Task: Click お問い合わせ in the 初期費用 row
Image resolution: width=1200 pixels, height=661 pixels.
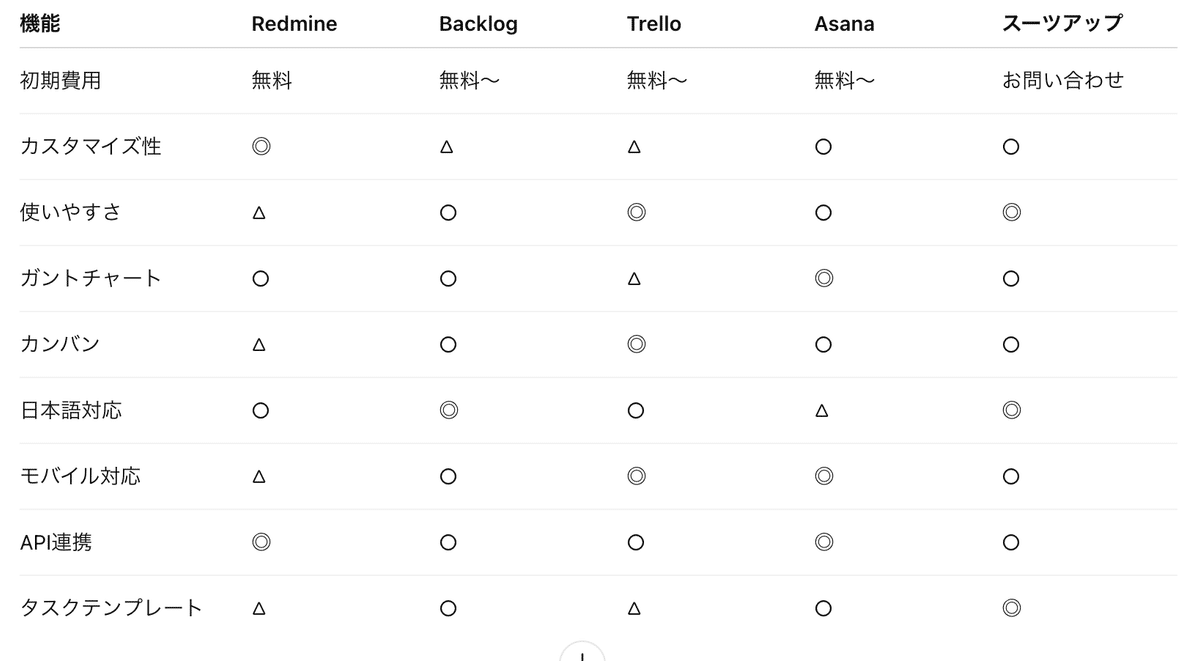Action: [x=1063, y=81]
